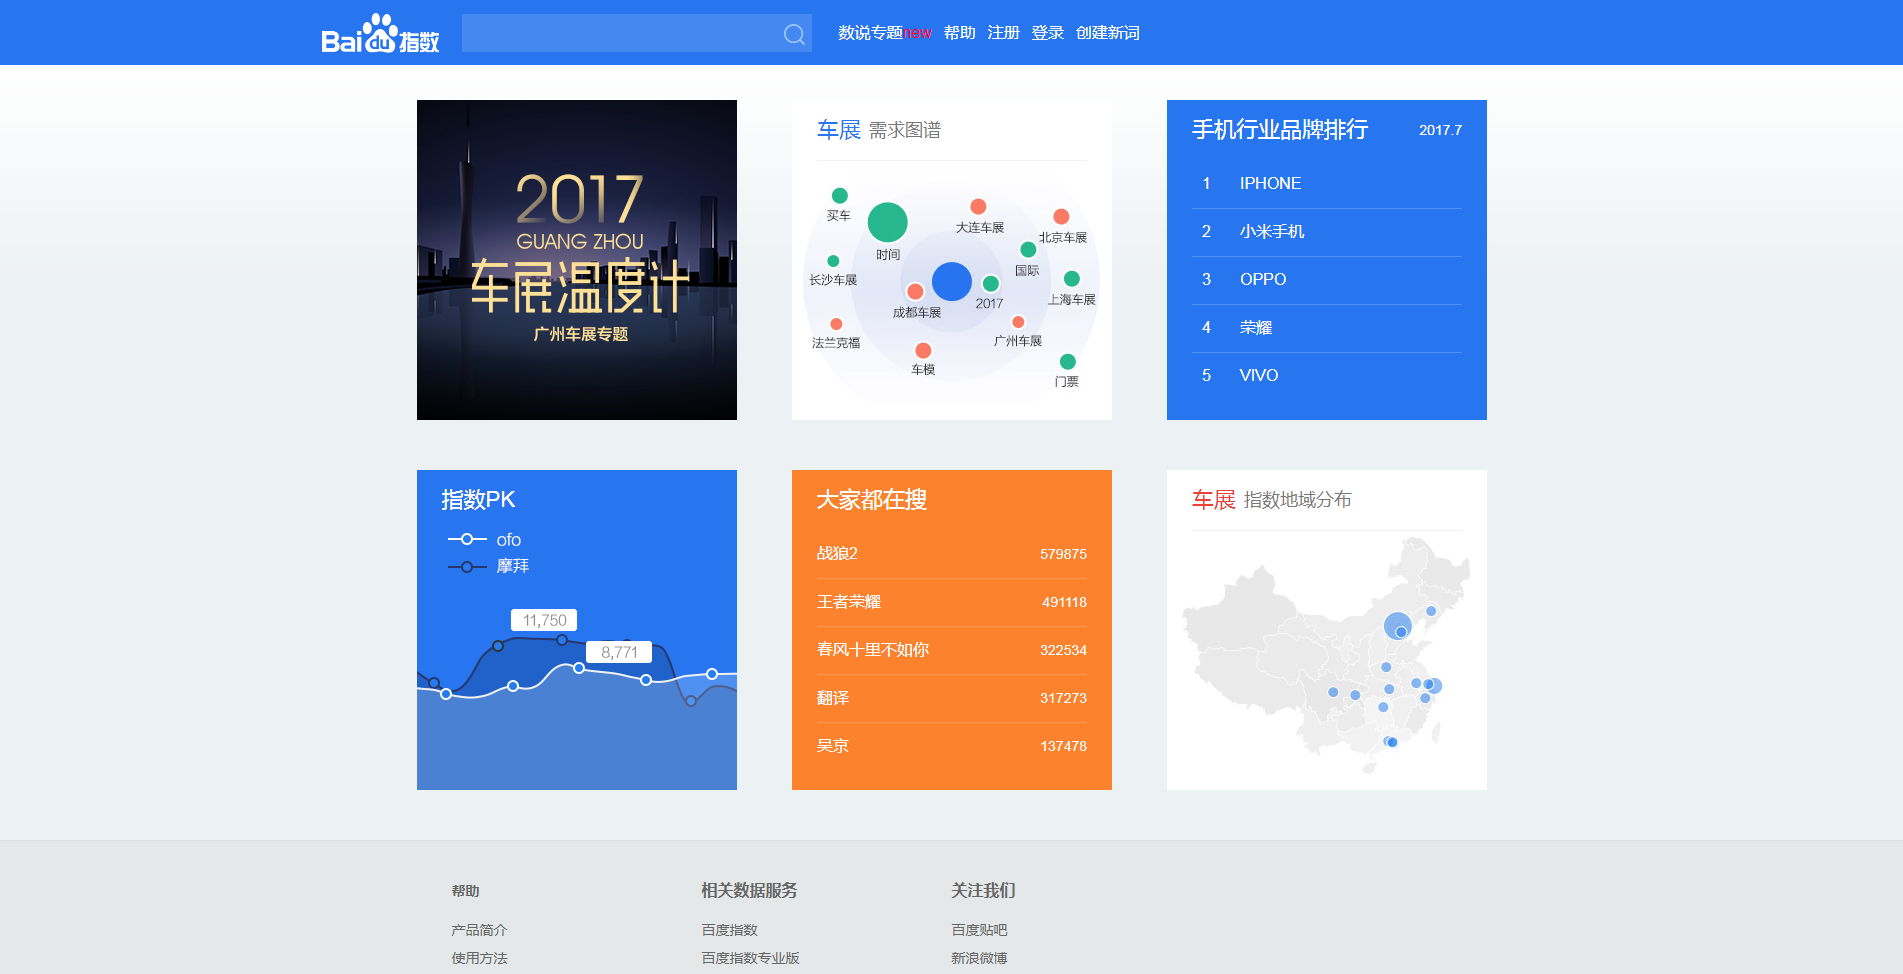Open 使用方法 footer link
The width and height of the screenshot is (1903, 974).
tap(479, 958)
